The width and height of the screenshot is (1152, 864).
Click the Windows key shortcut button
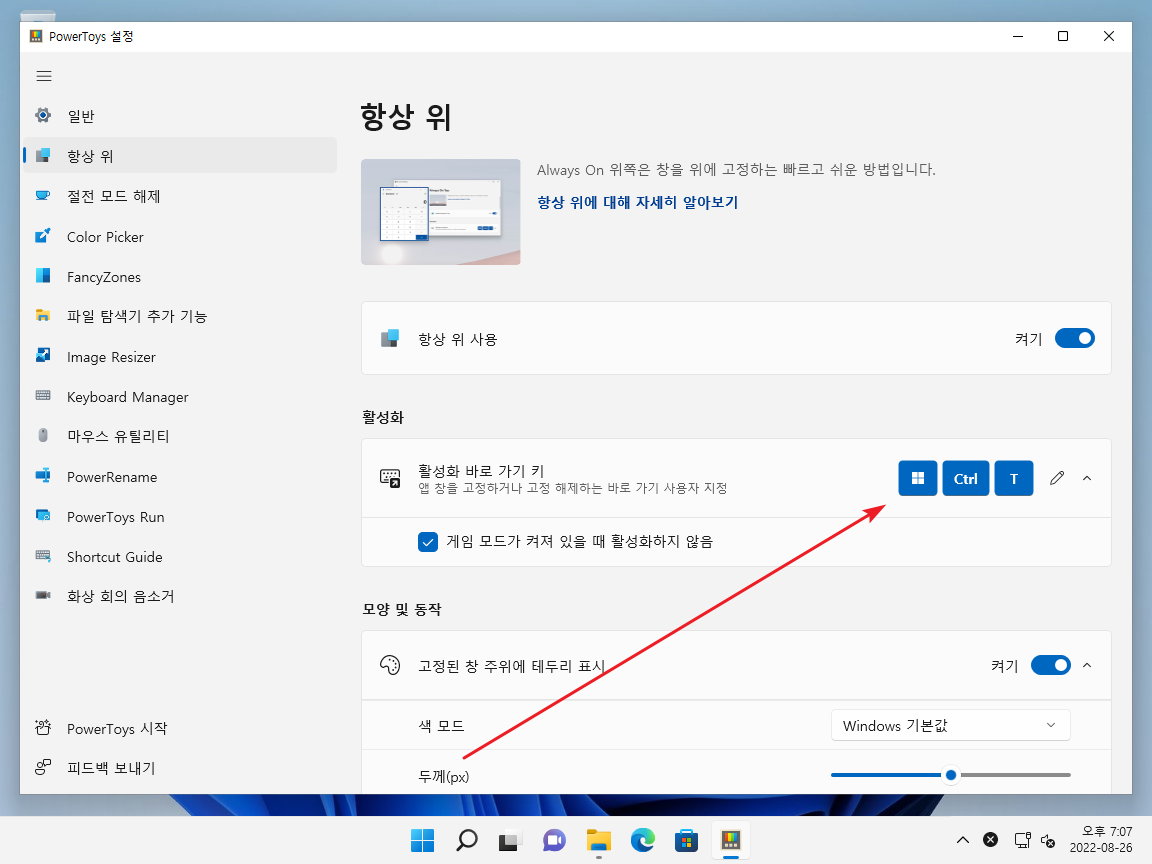(x=918, y=478)
